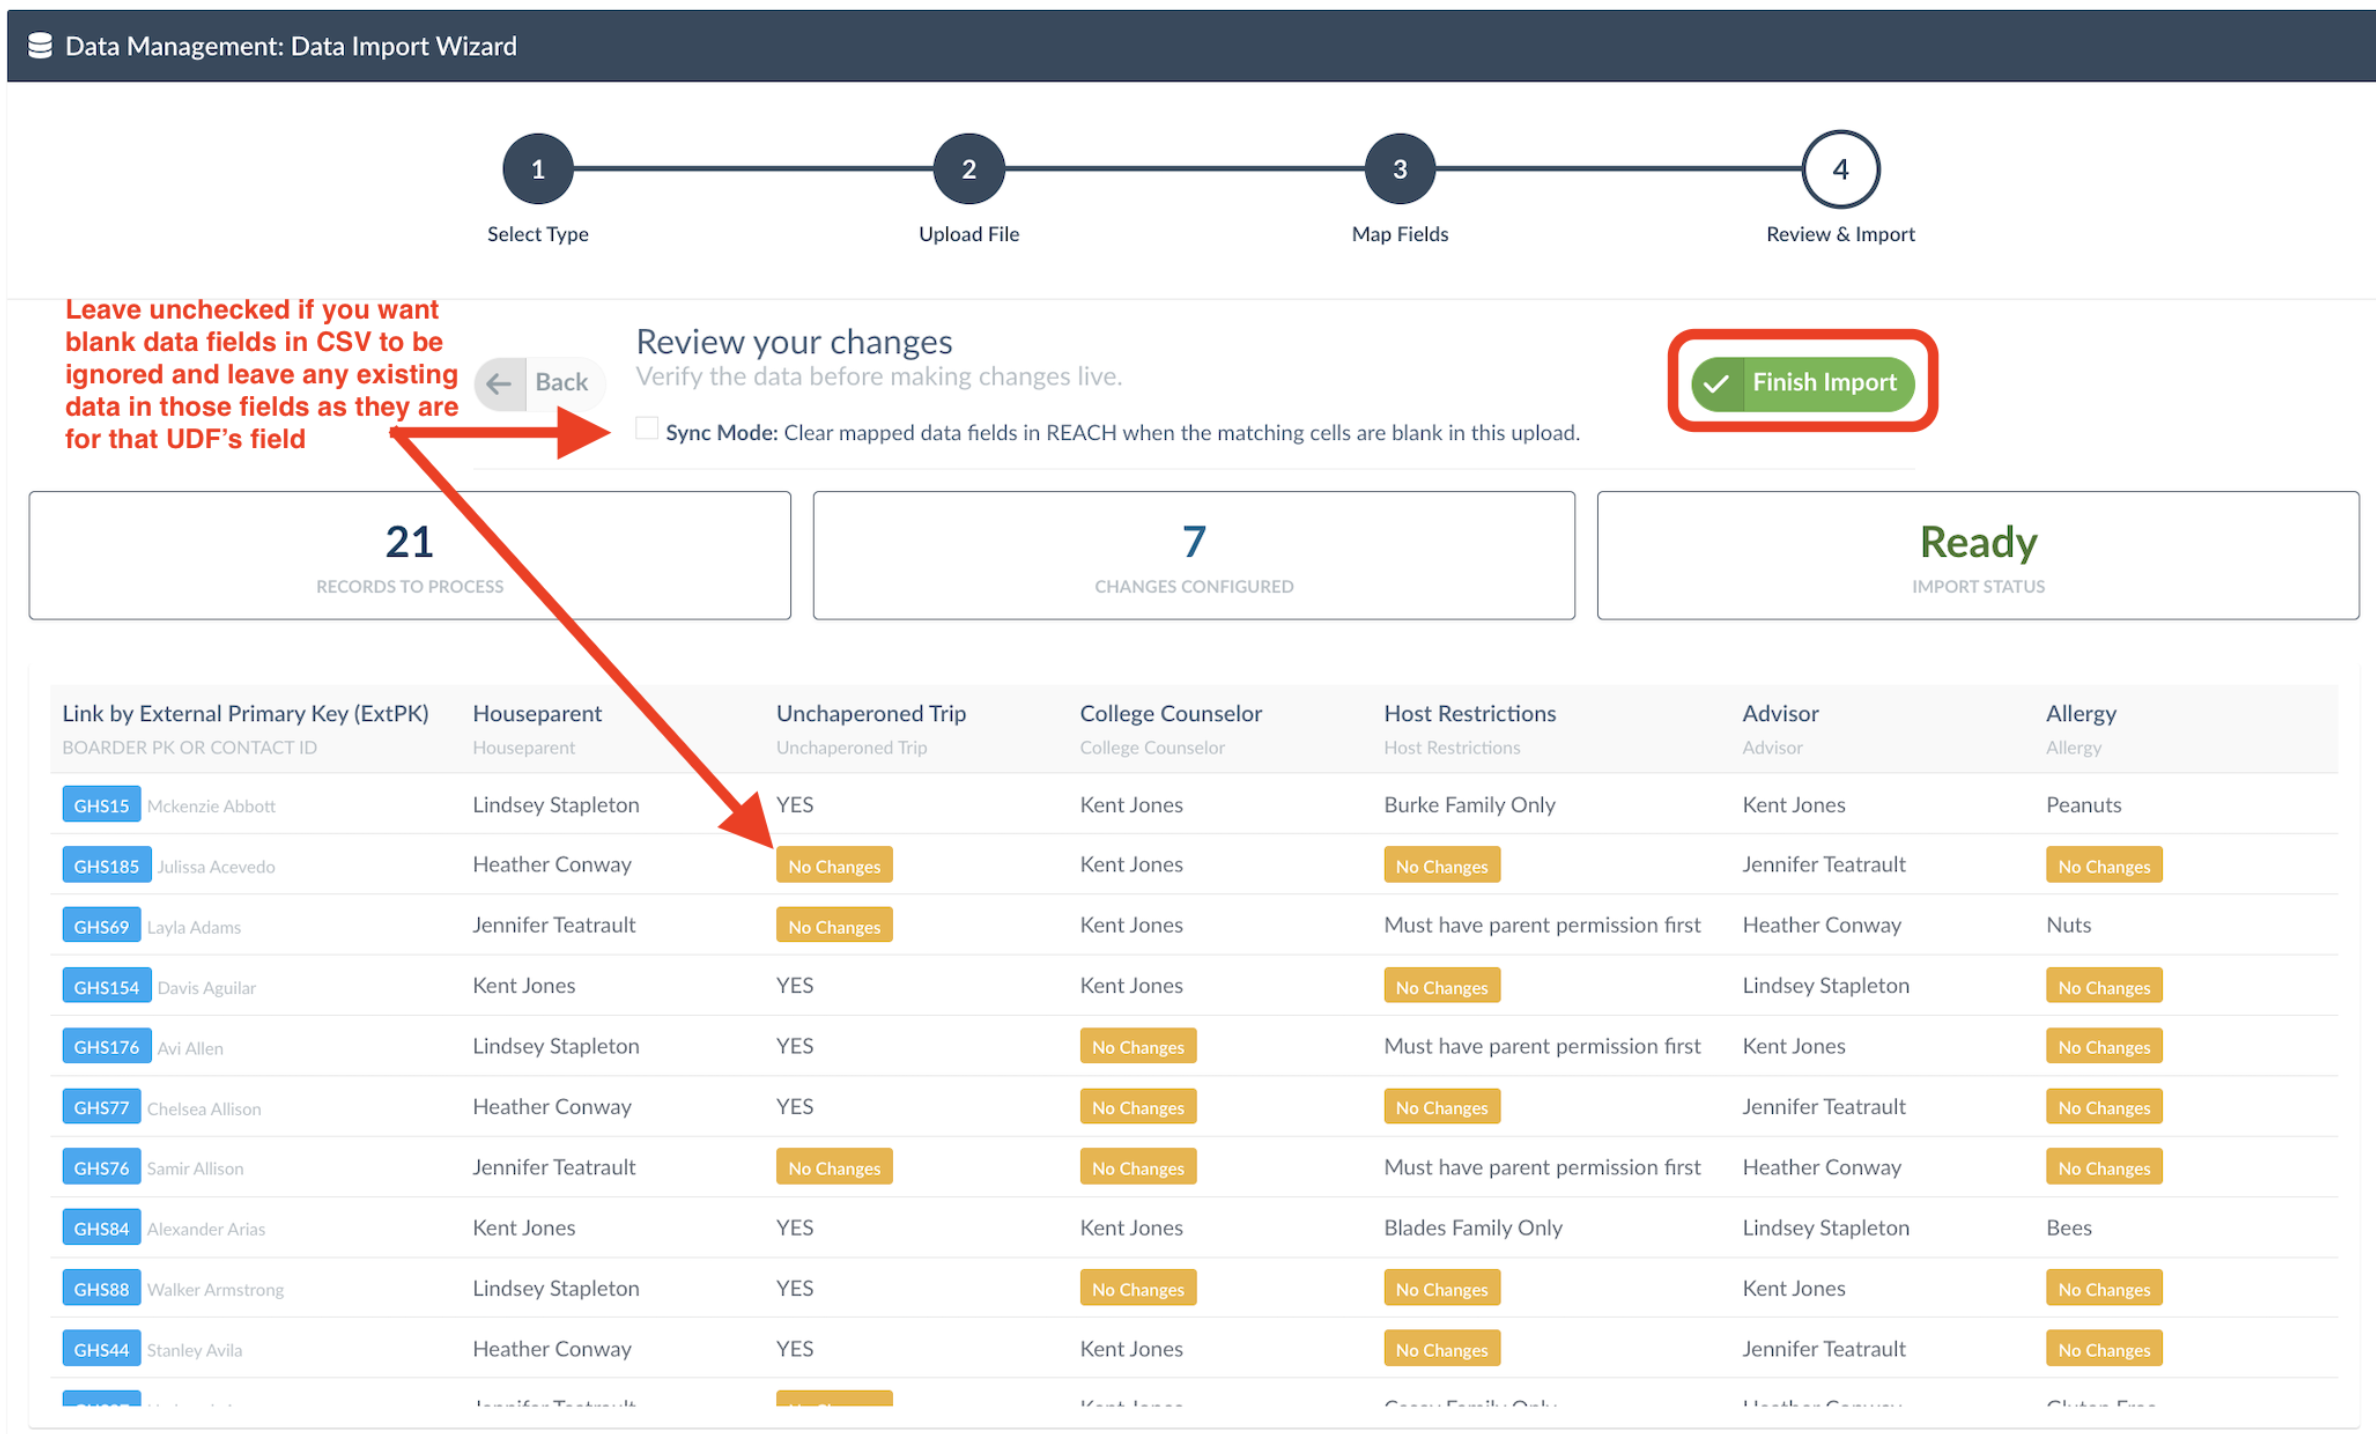
Task: Open the GHS44 Stanley Avila record badge
Action: (x=101, y=1349)
